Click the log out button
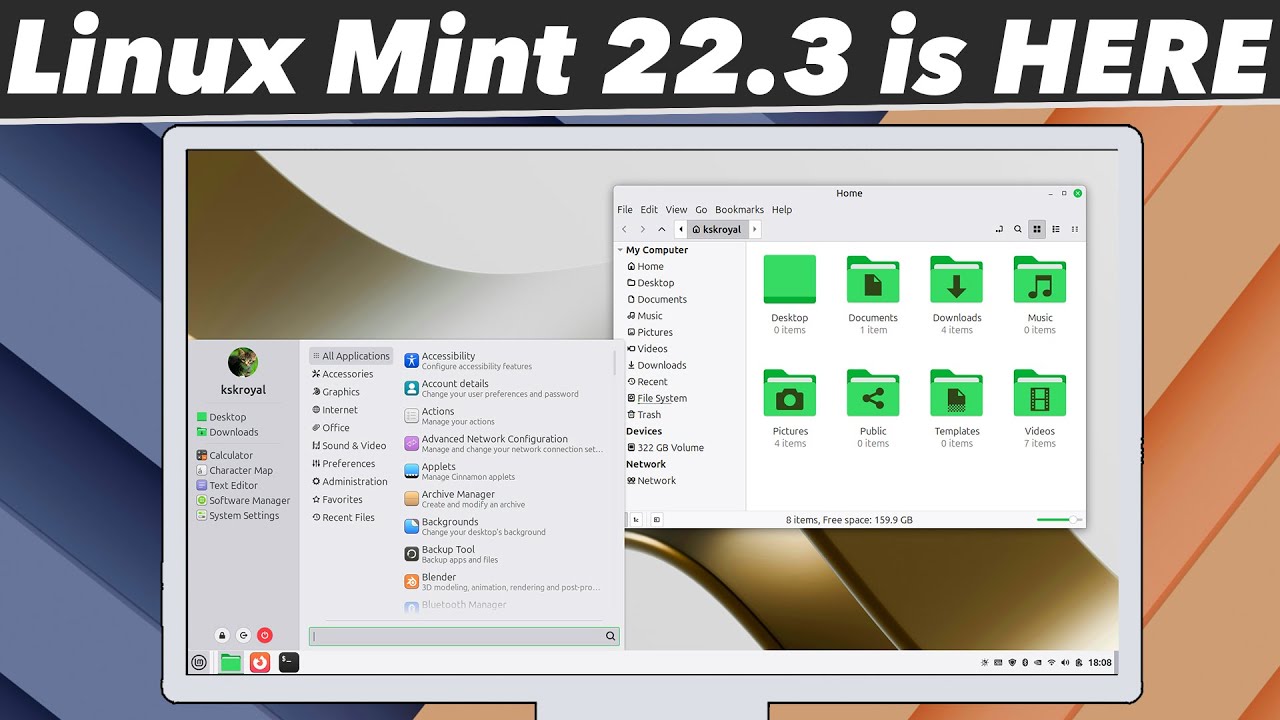Viewport: 1280px width, 720px height. [x=243, y=635]
